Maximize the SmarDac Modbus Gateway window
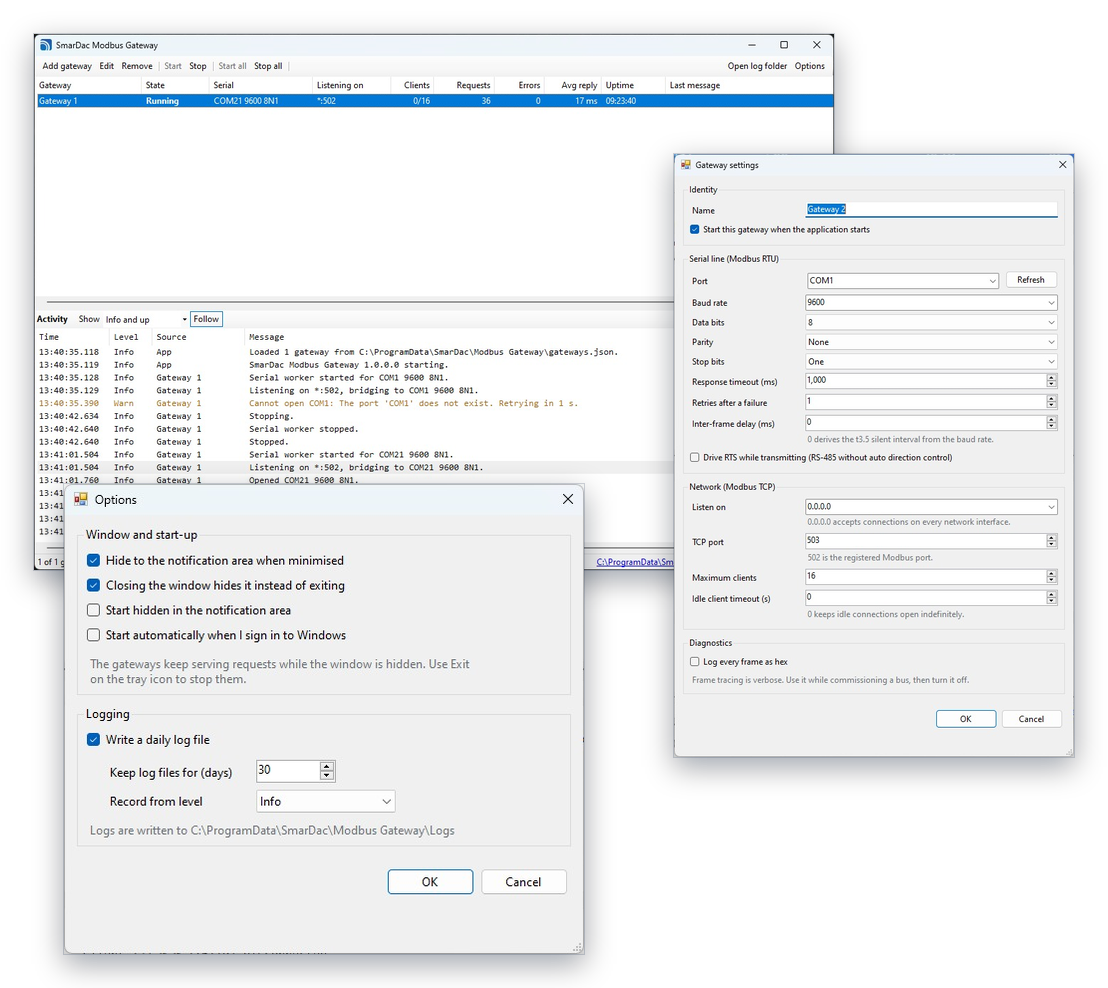 tap(784, 45)
